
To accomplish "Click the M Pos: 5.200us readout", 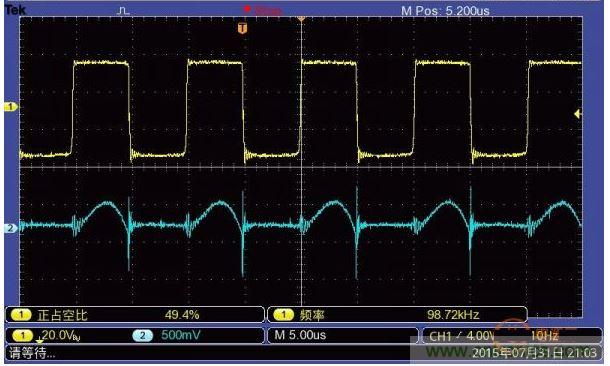I will tap(445, 11).
